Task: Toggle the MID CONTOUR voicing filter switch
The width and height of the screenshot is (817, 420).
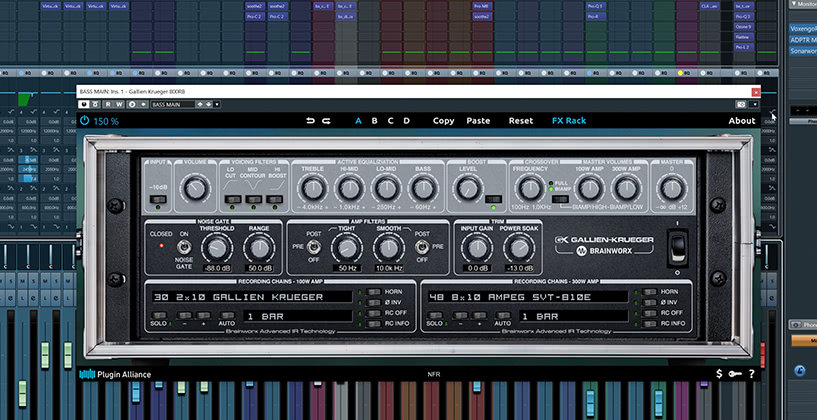Action: pos(253,199)
